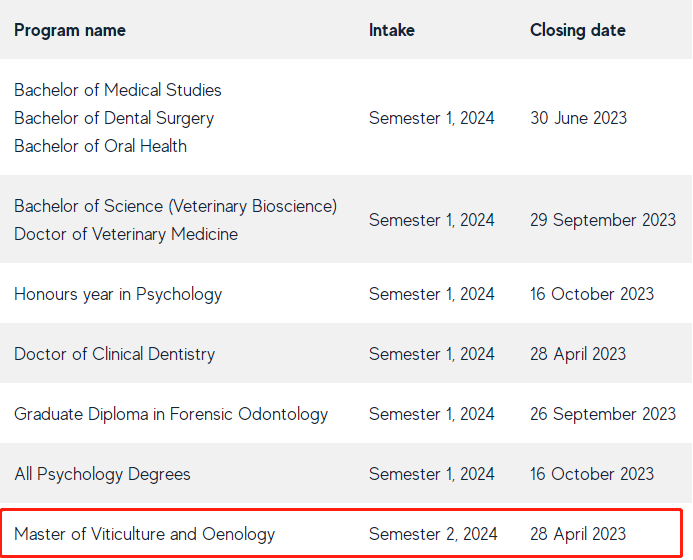Select Bachelor of Medical Studies program
Screen dimensions: 693x560
tap(118, 90)
